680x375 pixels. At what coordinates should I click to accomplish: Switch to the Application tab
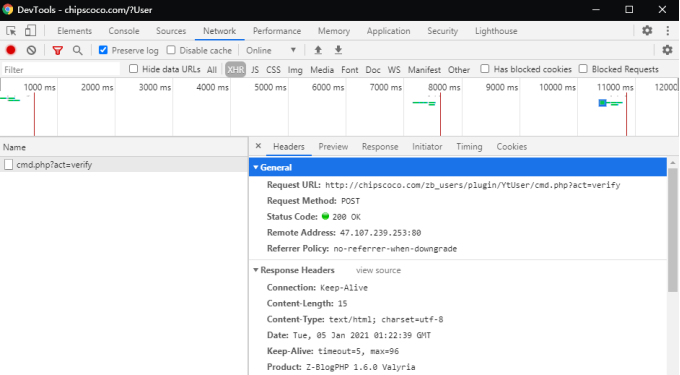[389, 31]
